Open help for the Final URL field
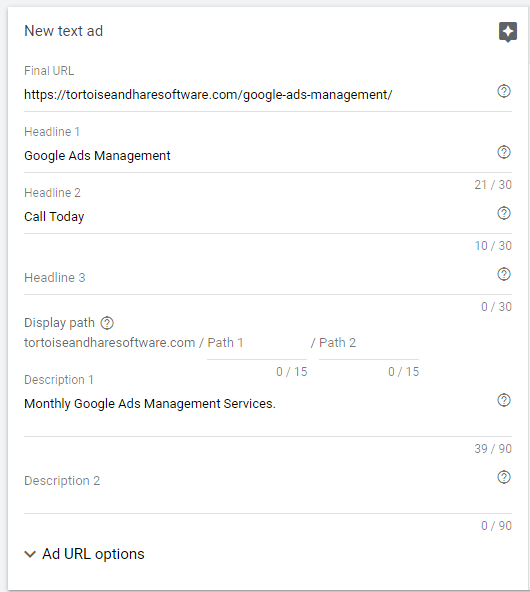 click(504, 91)
